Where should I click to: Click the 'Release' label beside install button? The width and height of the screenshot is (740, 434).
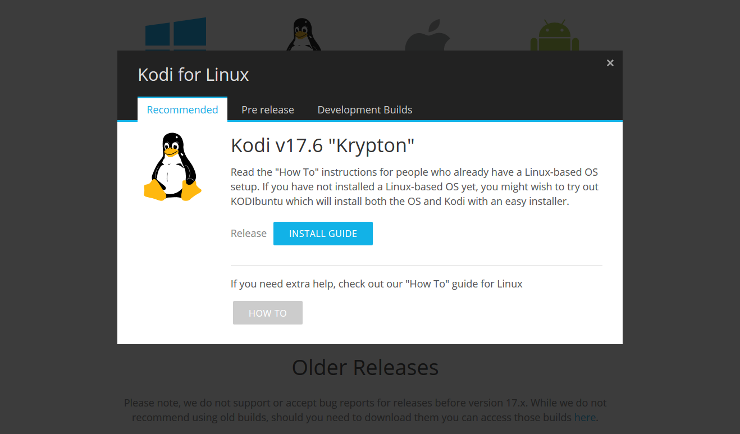point(248,234)
